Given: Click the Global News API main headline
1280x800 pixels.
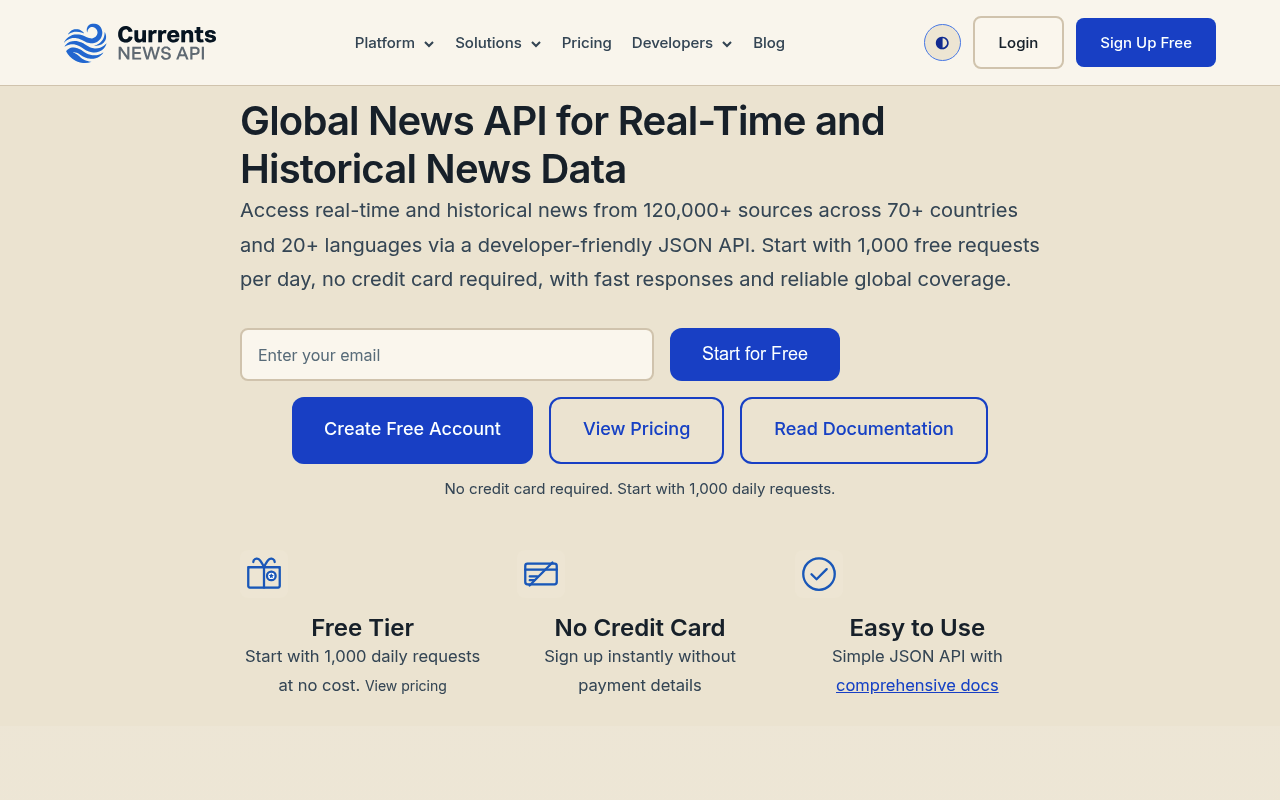Looking at the screenshot, I should tap(562, 145).
